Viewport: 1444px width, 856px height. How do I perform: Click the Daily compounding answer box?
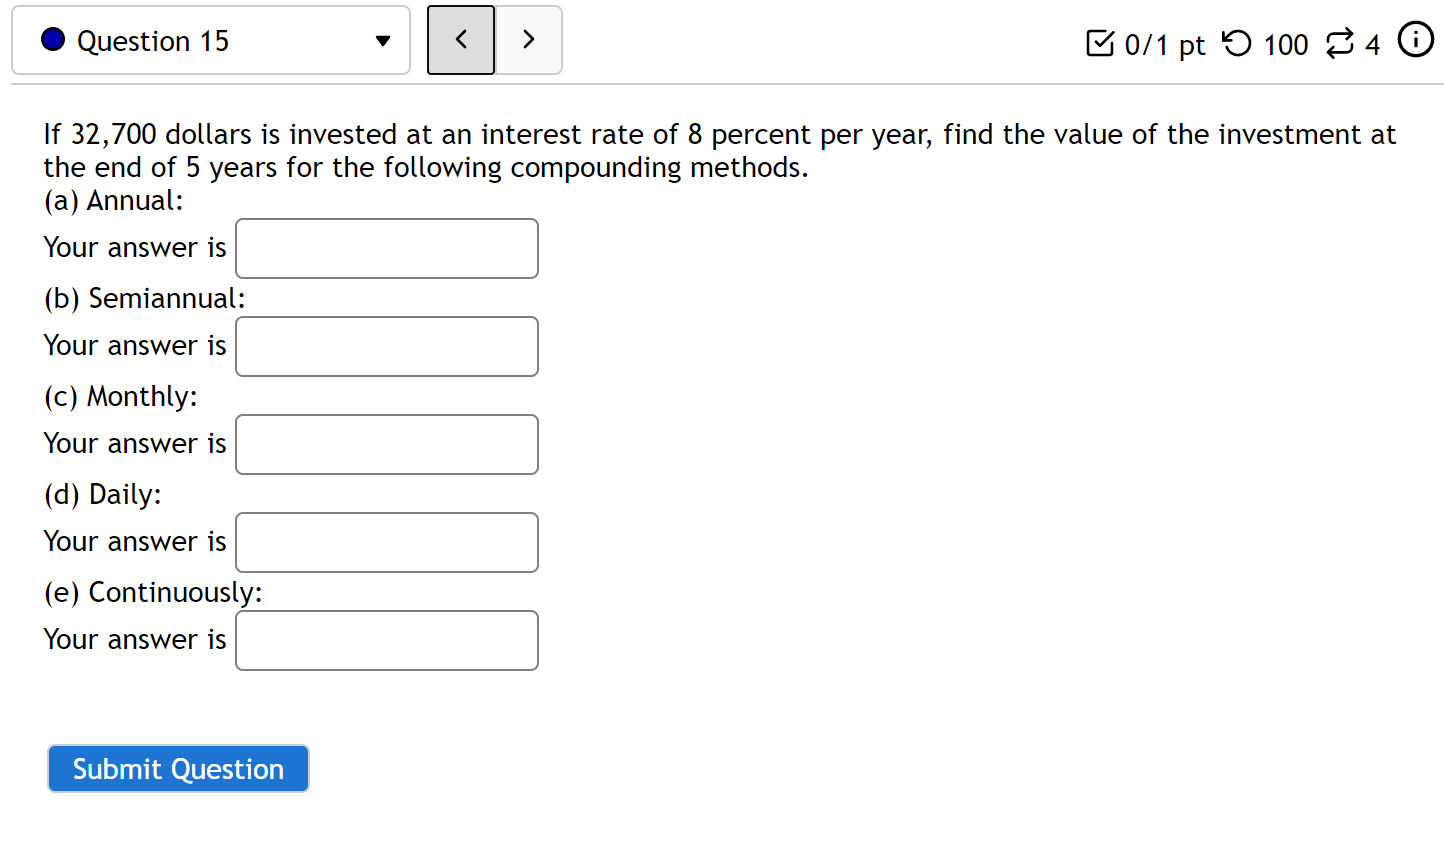coord(386,542)
